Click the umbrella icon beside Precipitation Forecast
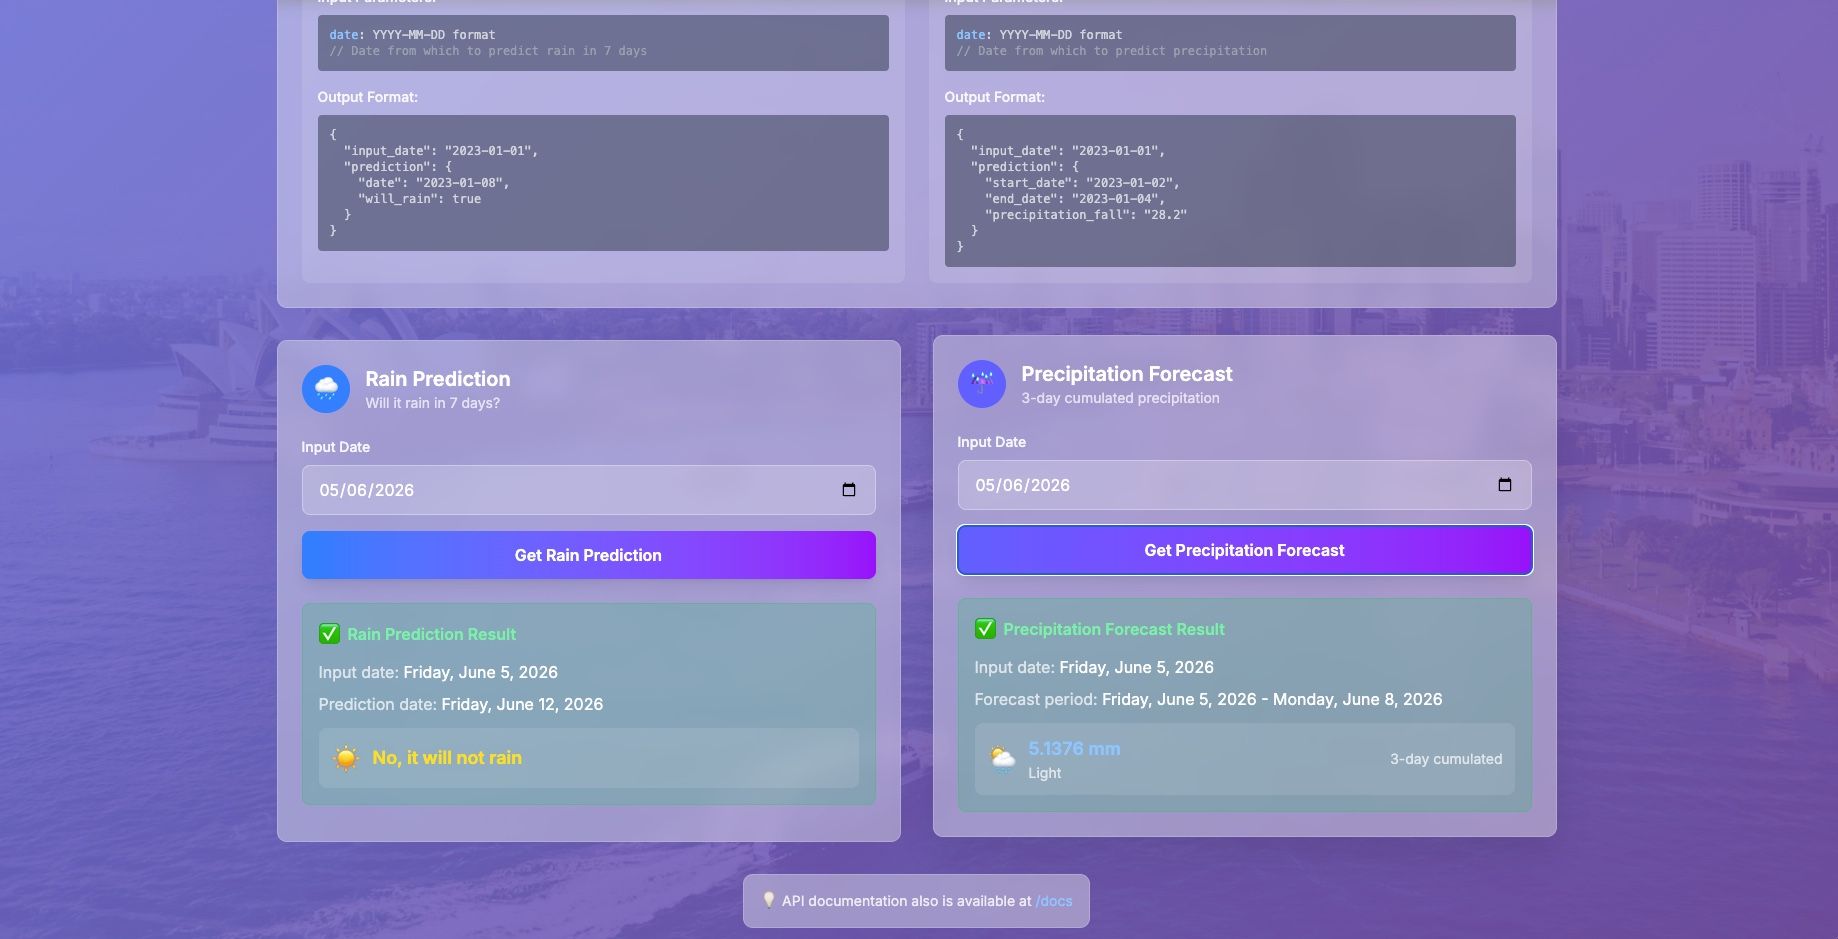1838x939 pixels. click(982, 384)
